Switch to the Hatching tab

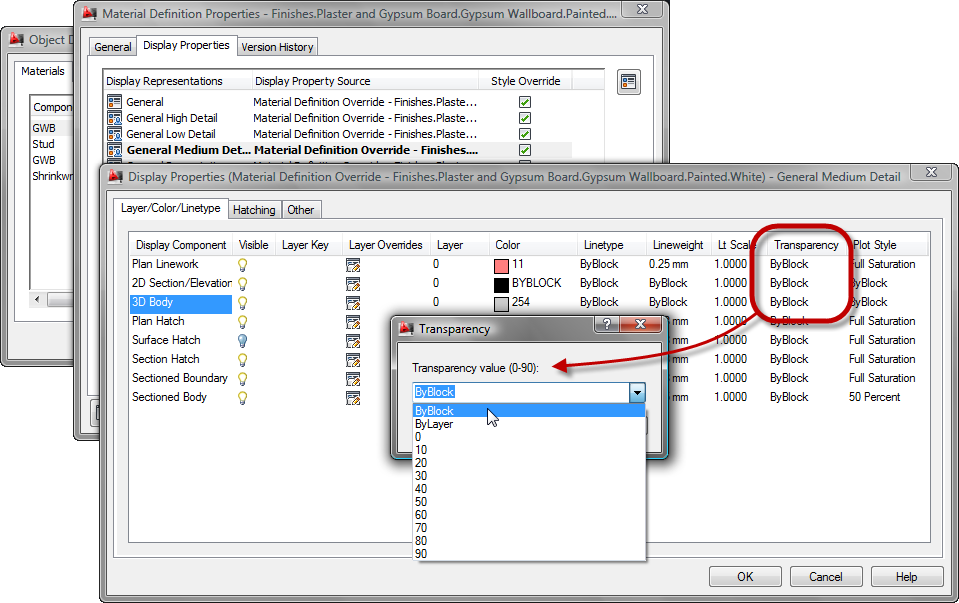pos(254,210)
